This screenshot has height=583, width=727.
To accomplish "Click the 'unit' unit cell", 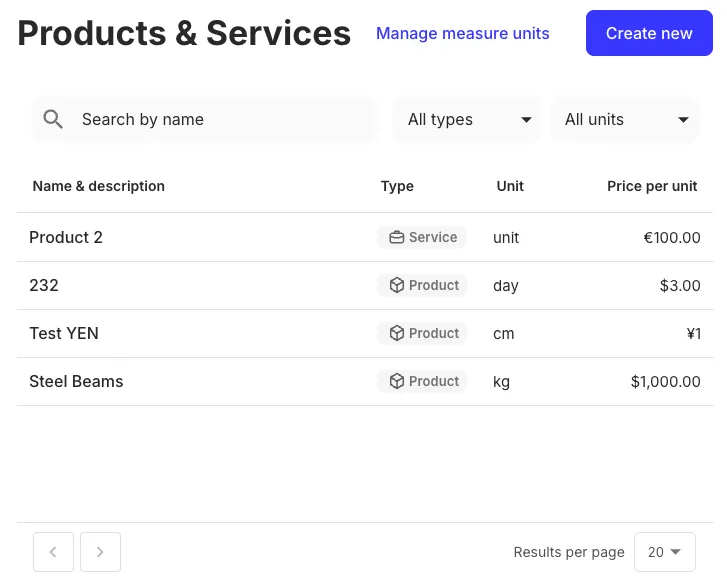I will (506, 237).
